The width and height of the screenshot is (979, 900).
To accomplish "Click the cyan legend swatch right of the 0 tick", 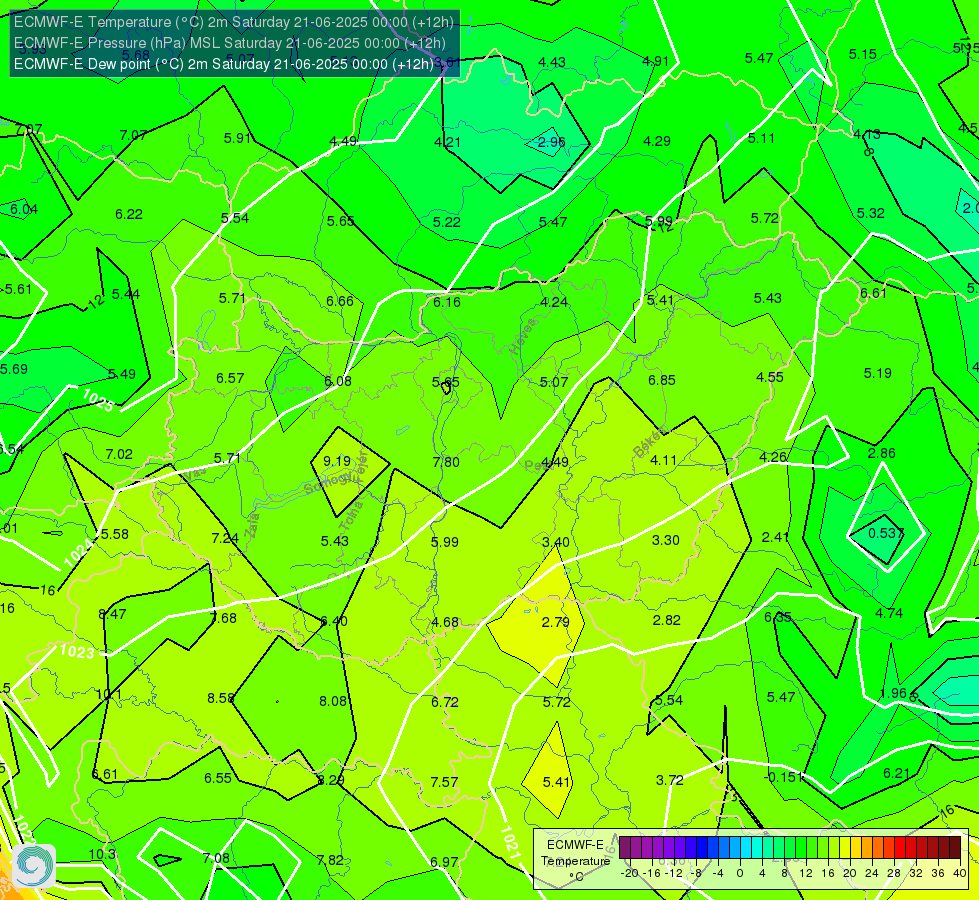I will [x=745, y=848].
